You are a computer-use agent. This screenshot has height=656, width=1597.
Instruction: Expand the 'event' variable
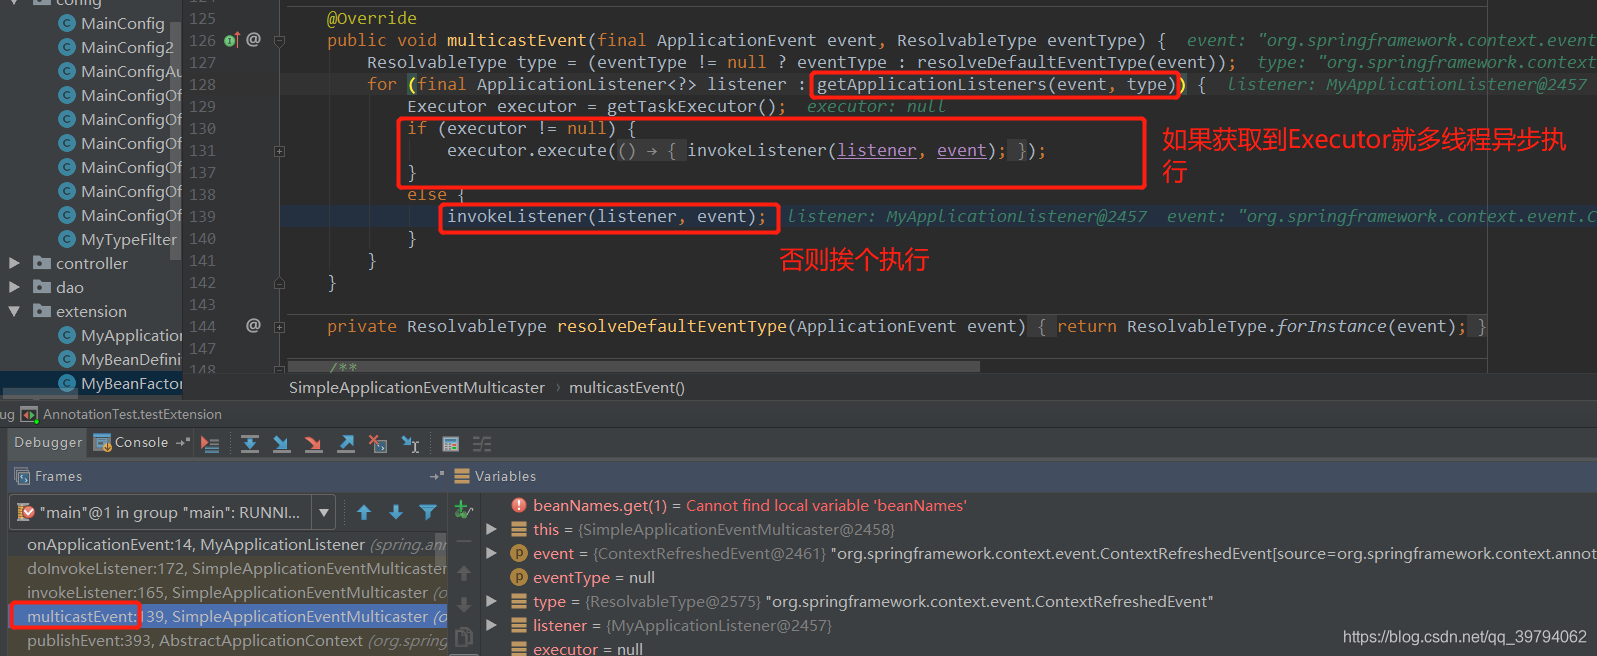(x=491, y=554)
